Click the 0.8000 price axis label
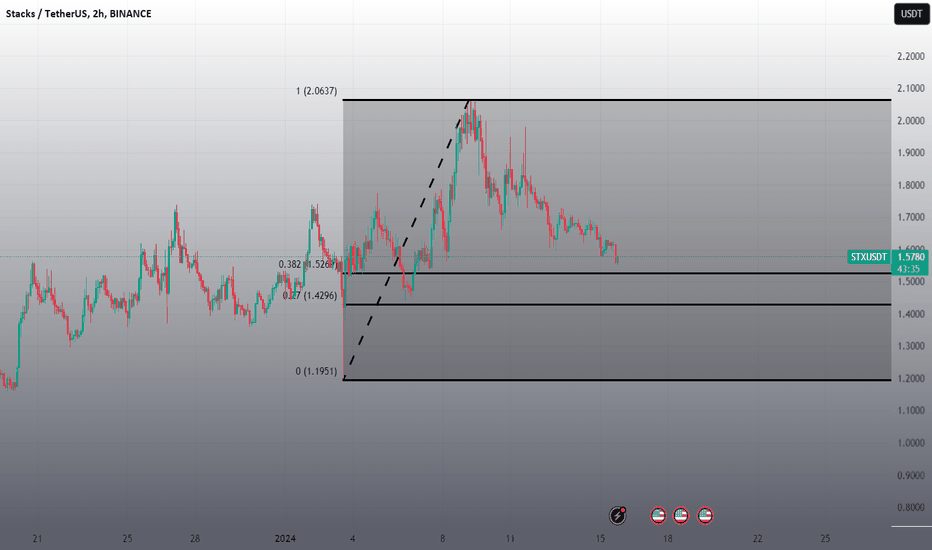Screen dimensions: 932x550 click(x=911, y=508)
